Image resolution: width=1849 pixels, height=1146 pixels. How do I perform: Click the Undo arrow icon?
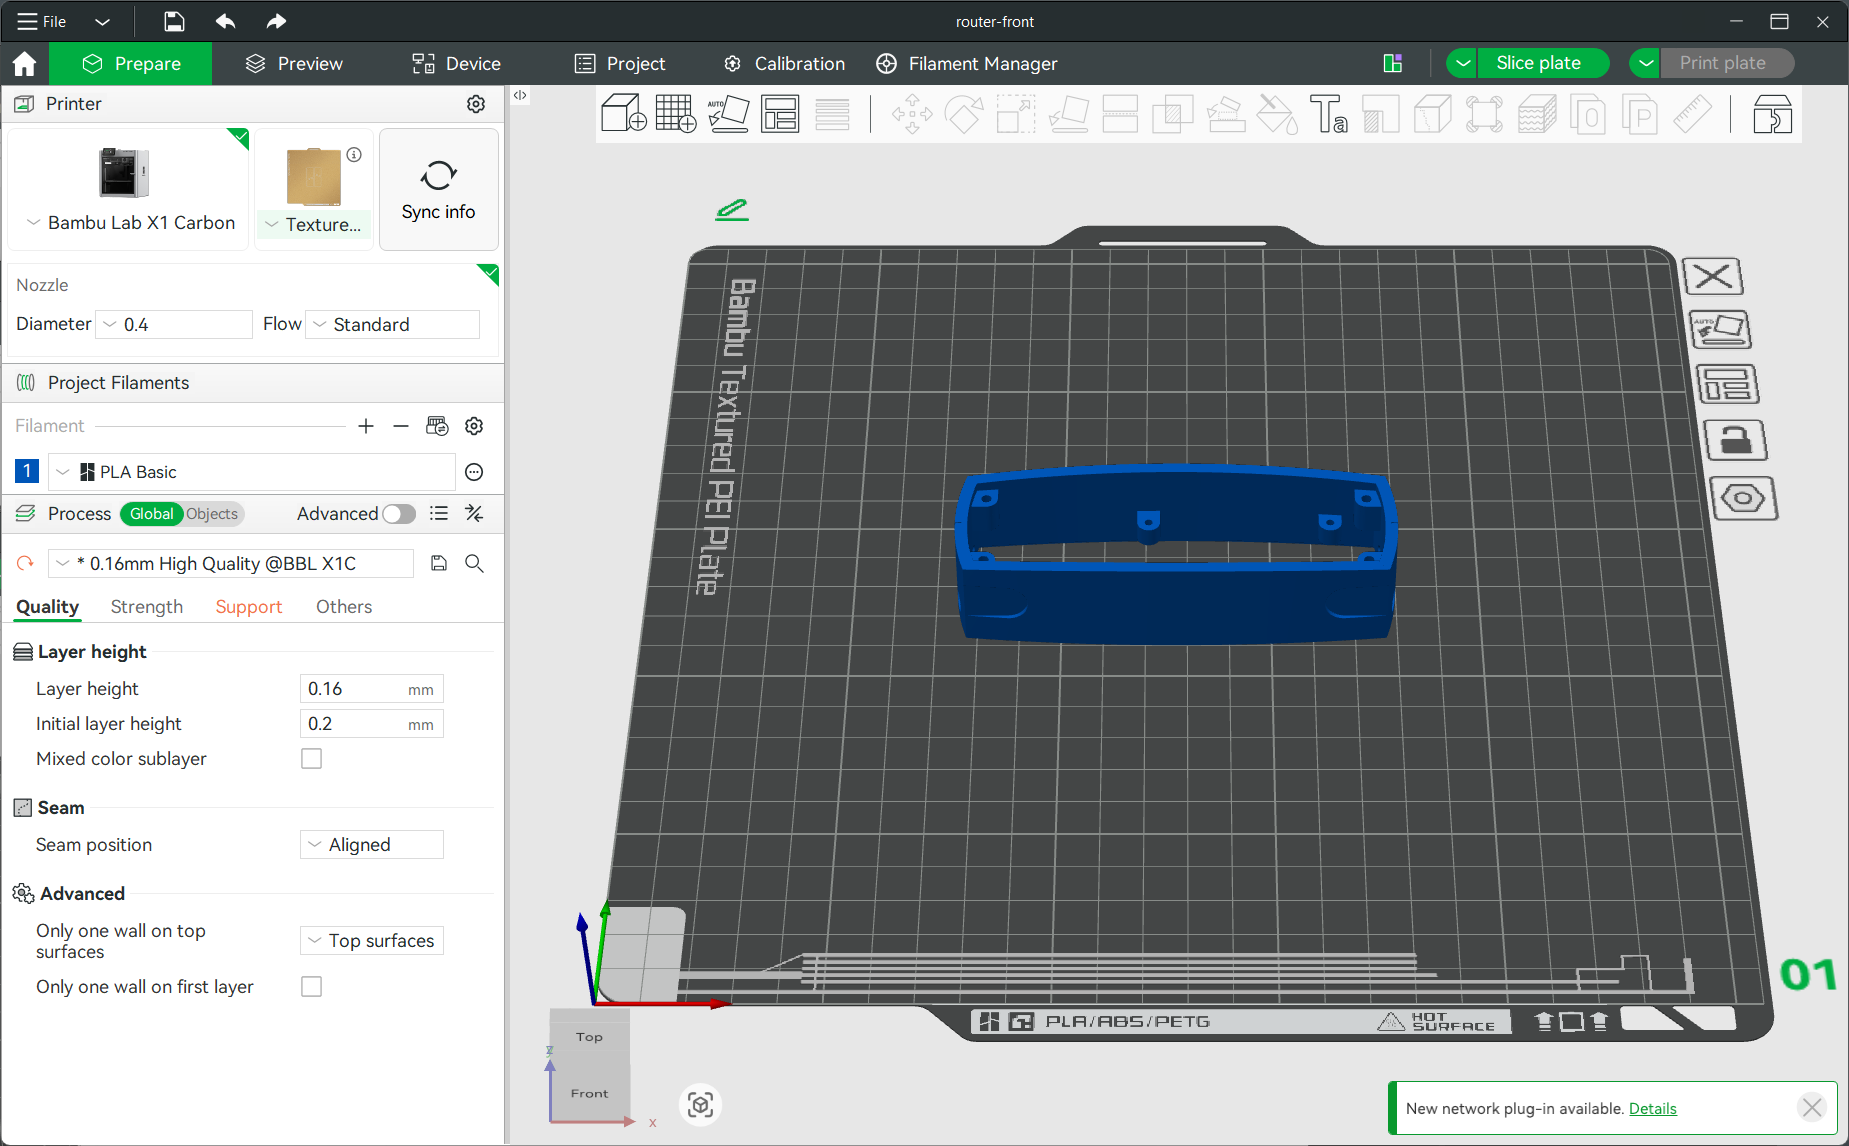(x=225, y=21)
